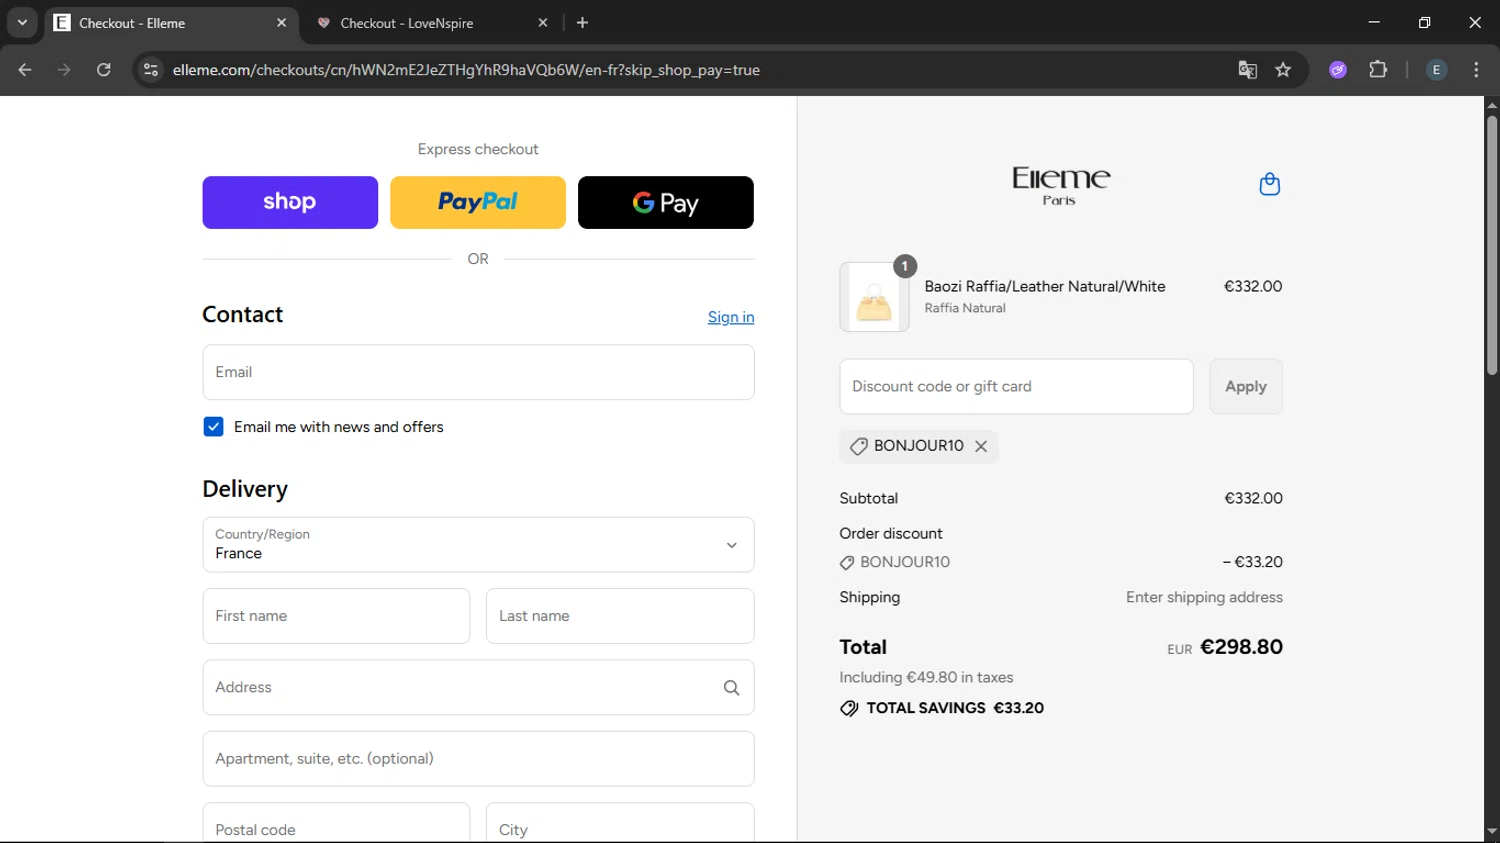The width and height of the screenshot is (1500, 843).
Task: Focus the Address field
Action: 478,688
